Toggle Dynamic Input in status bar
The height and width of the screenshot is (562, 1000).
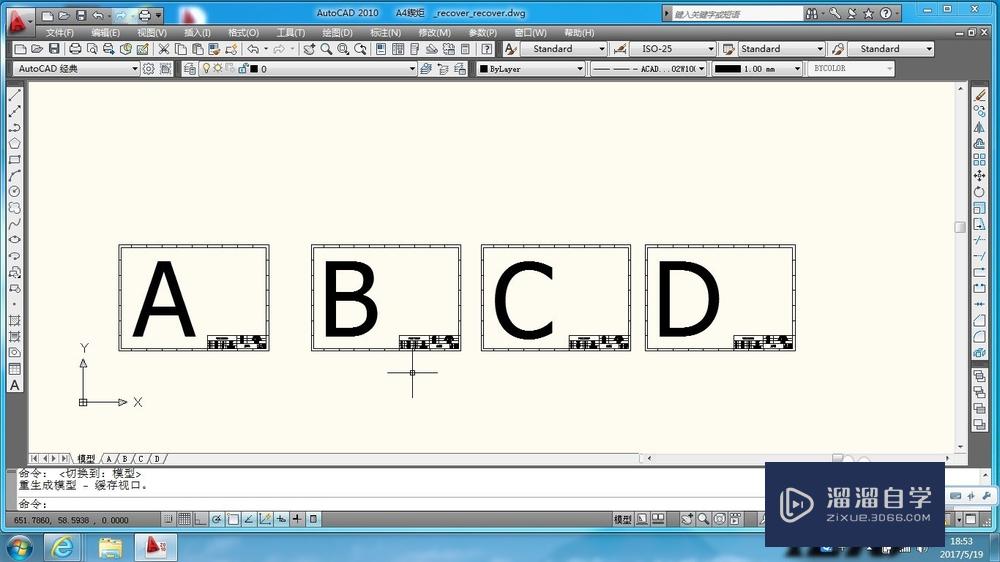point(281,519)
